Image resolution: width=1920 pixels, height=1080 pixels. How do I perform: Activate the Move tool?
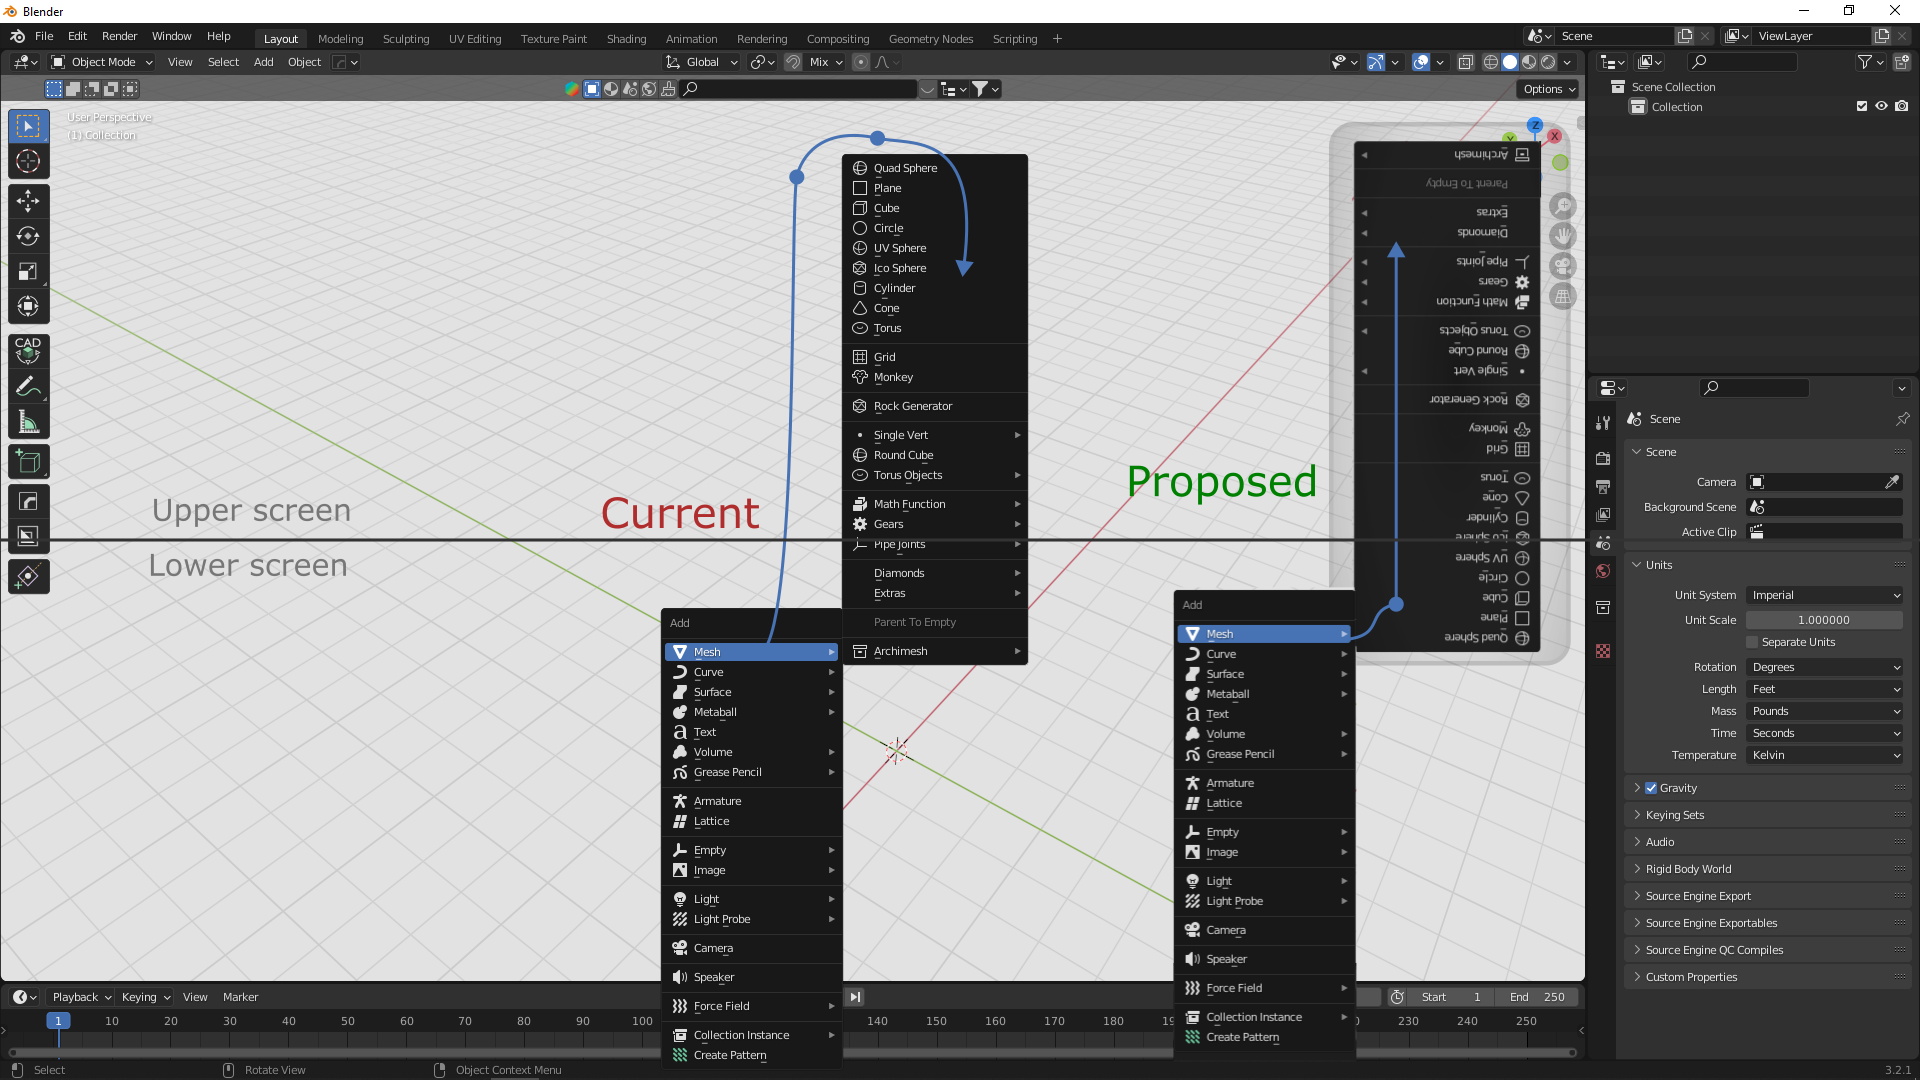click(28, 202)
